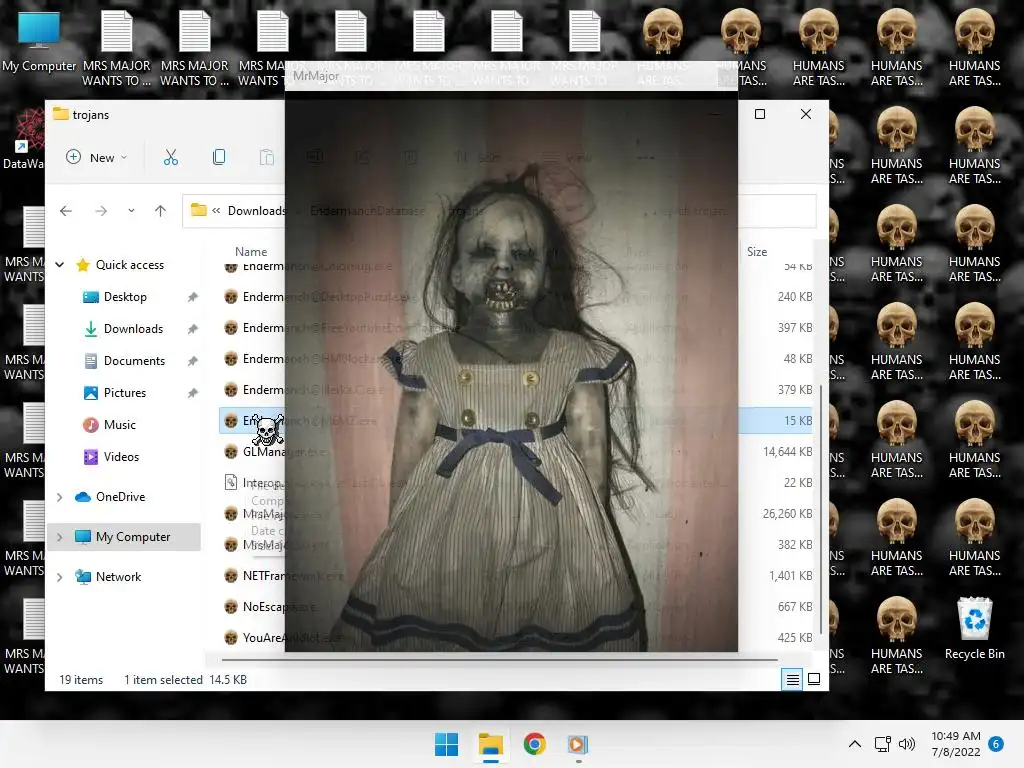Screen dimensions: 1024x768
Task: Select the 14,644 KB size cell
Action: (788, 452)
